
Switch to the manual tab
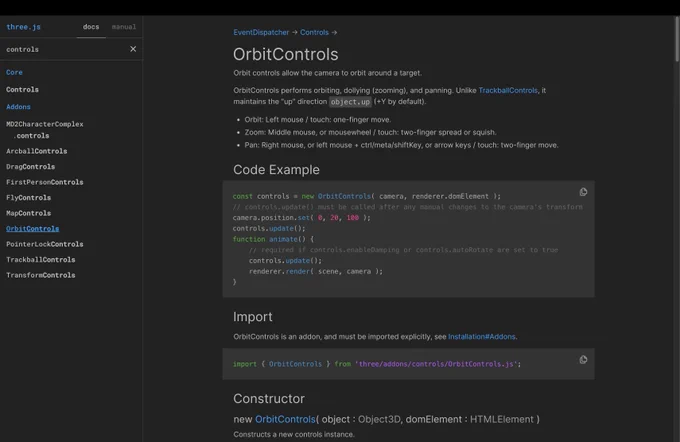tap(124, 27)
